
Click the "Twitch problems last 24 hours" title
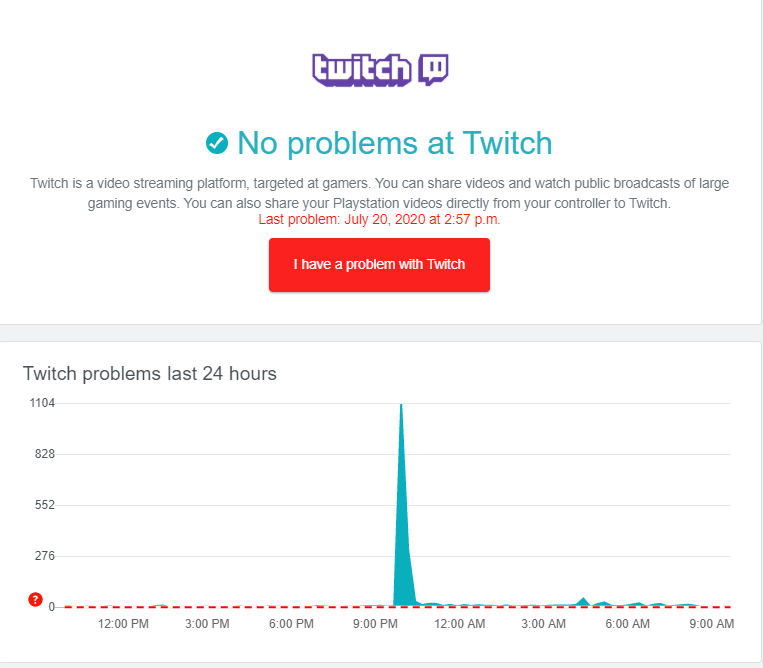pos(150,374)
